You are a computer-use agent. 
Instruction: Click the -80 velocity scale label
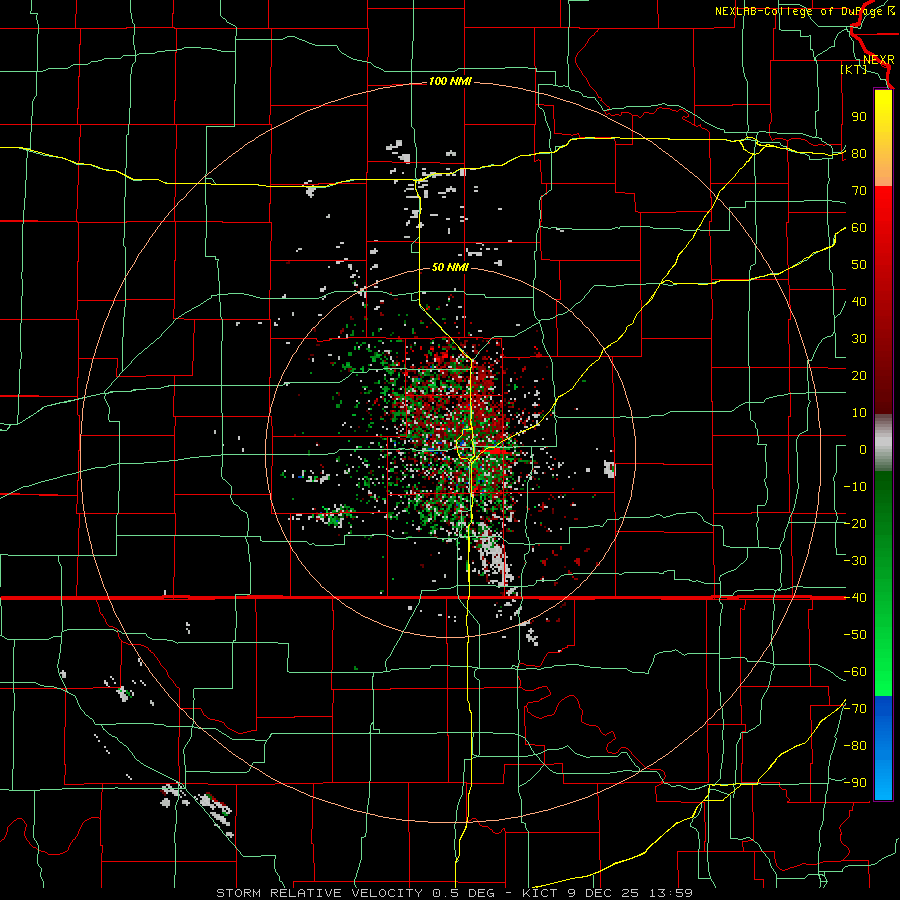pos(855,746)
